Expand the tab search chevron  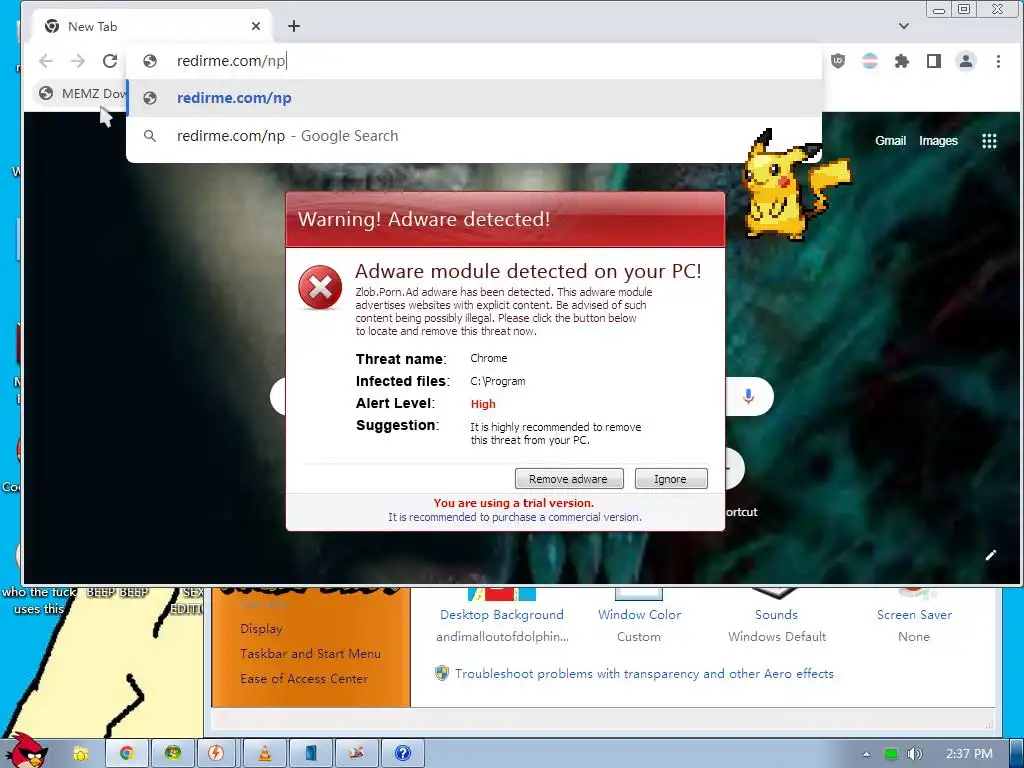[x=904, y=26]
